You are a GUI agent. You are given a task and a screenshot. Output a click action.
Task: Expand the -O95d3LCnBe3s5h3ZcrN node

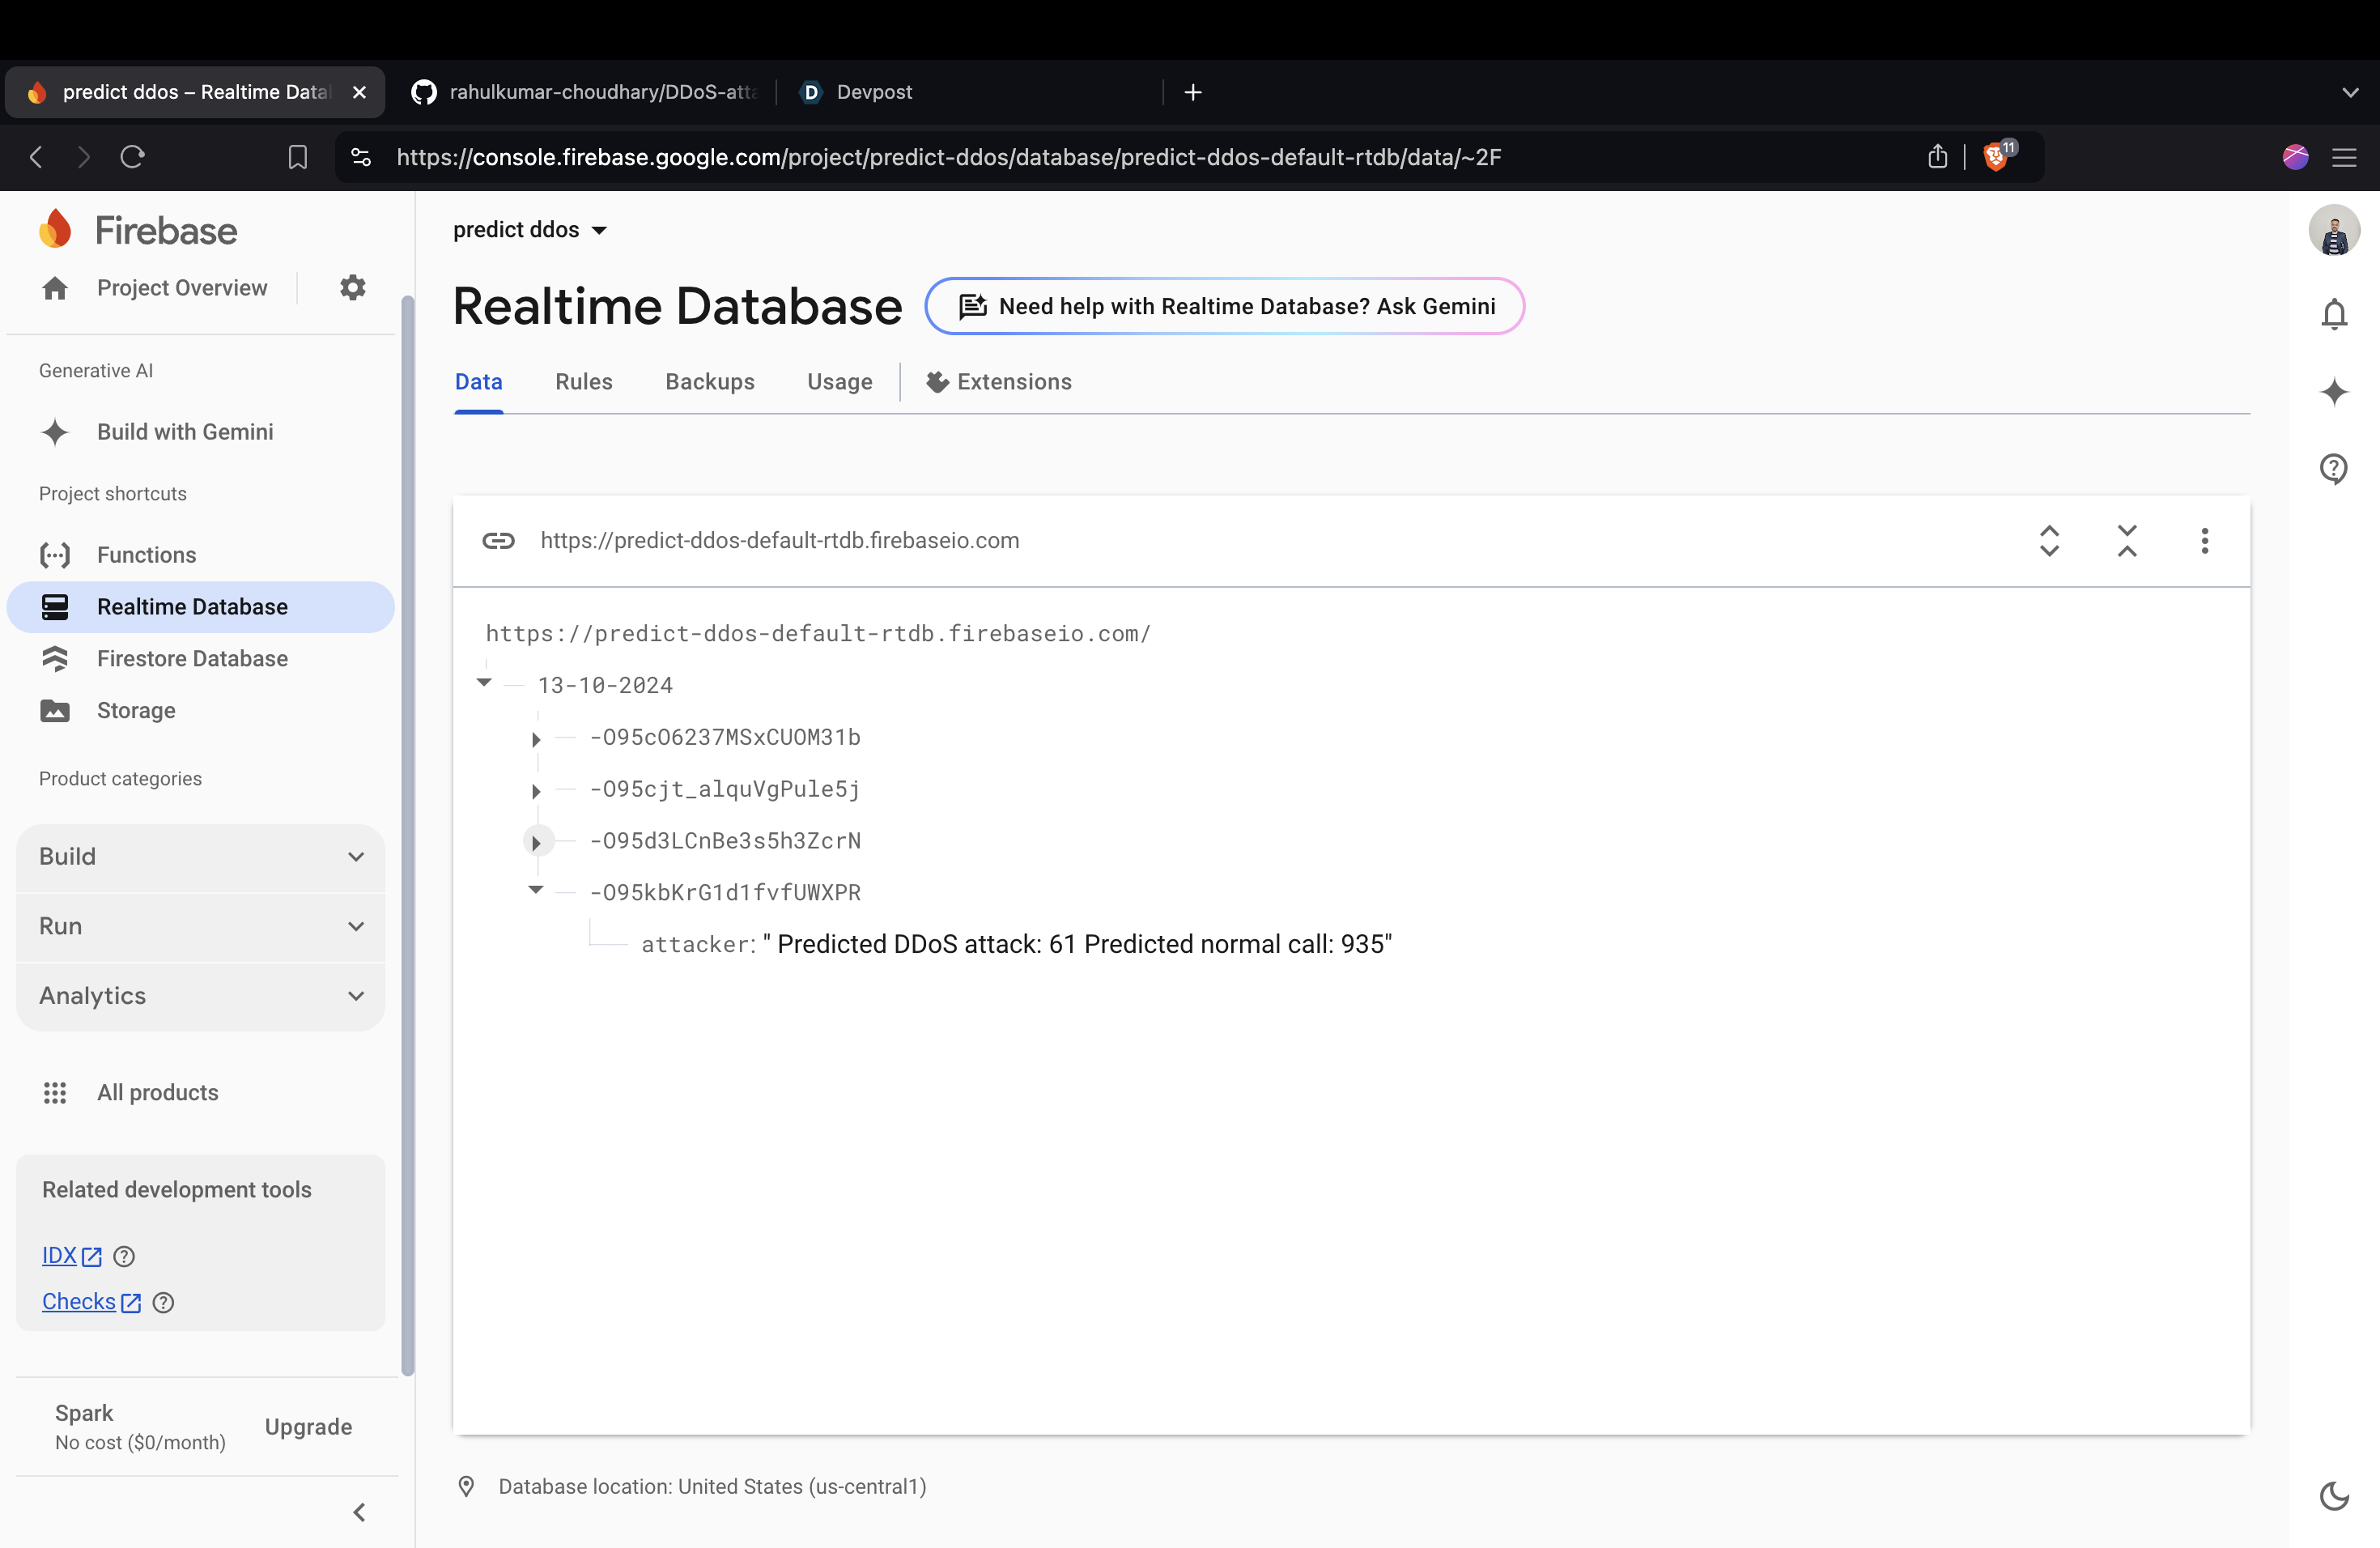(536, 842)
